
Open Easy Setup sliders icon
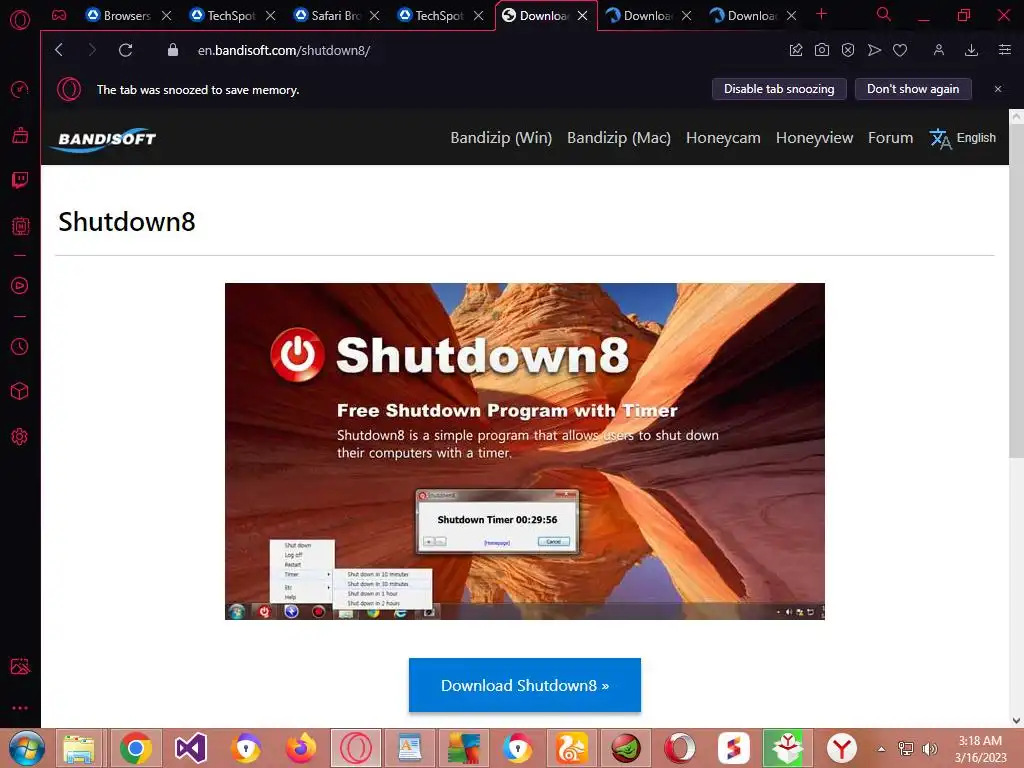[x=1005, y=50]
